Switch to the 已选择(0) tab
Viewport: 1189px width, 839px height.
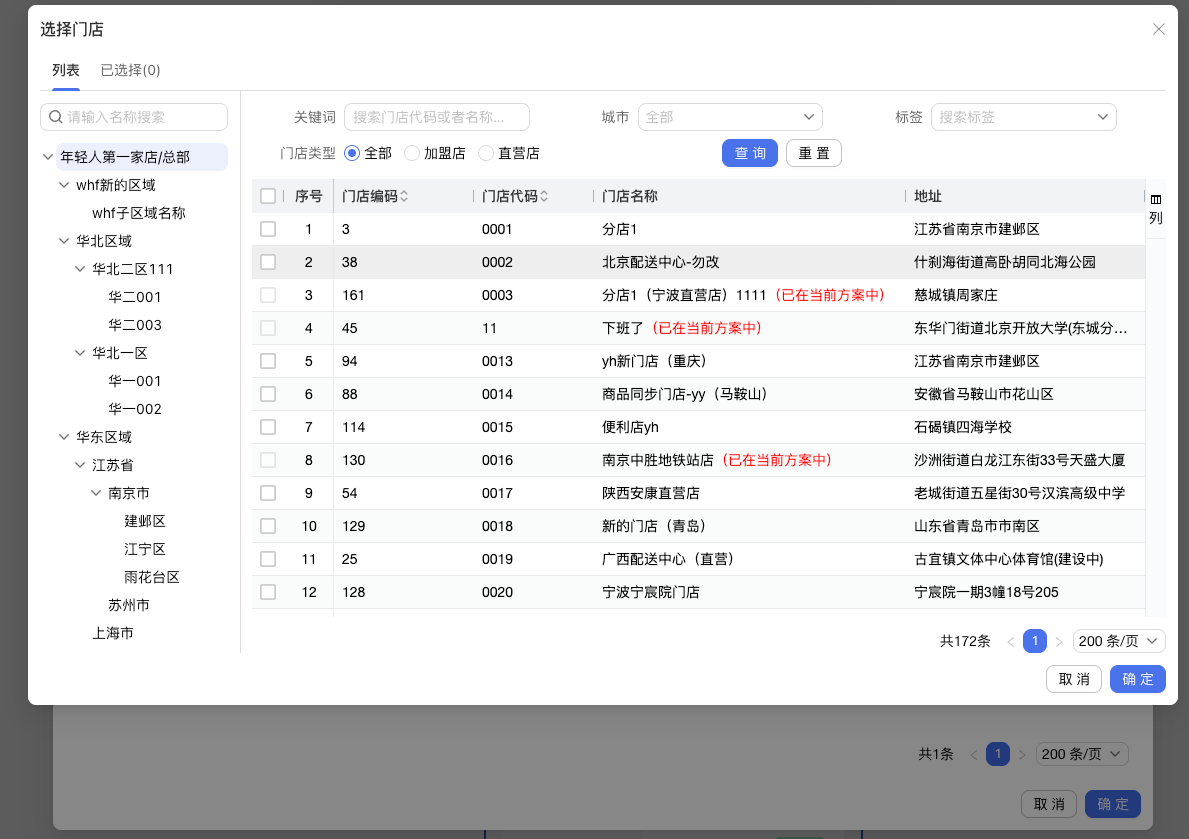pos(130,71)
